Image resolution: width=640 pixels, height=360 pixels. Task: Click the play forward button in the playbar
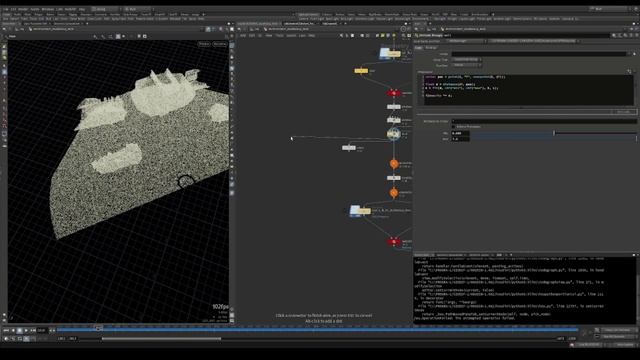point(26,330)
